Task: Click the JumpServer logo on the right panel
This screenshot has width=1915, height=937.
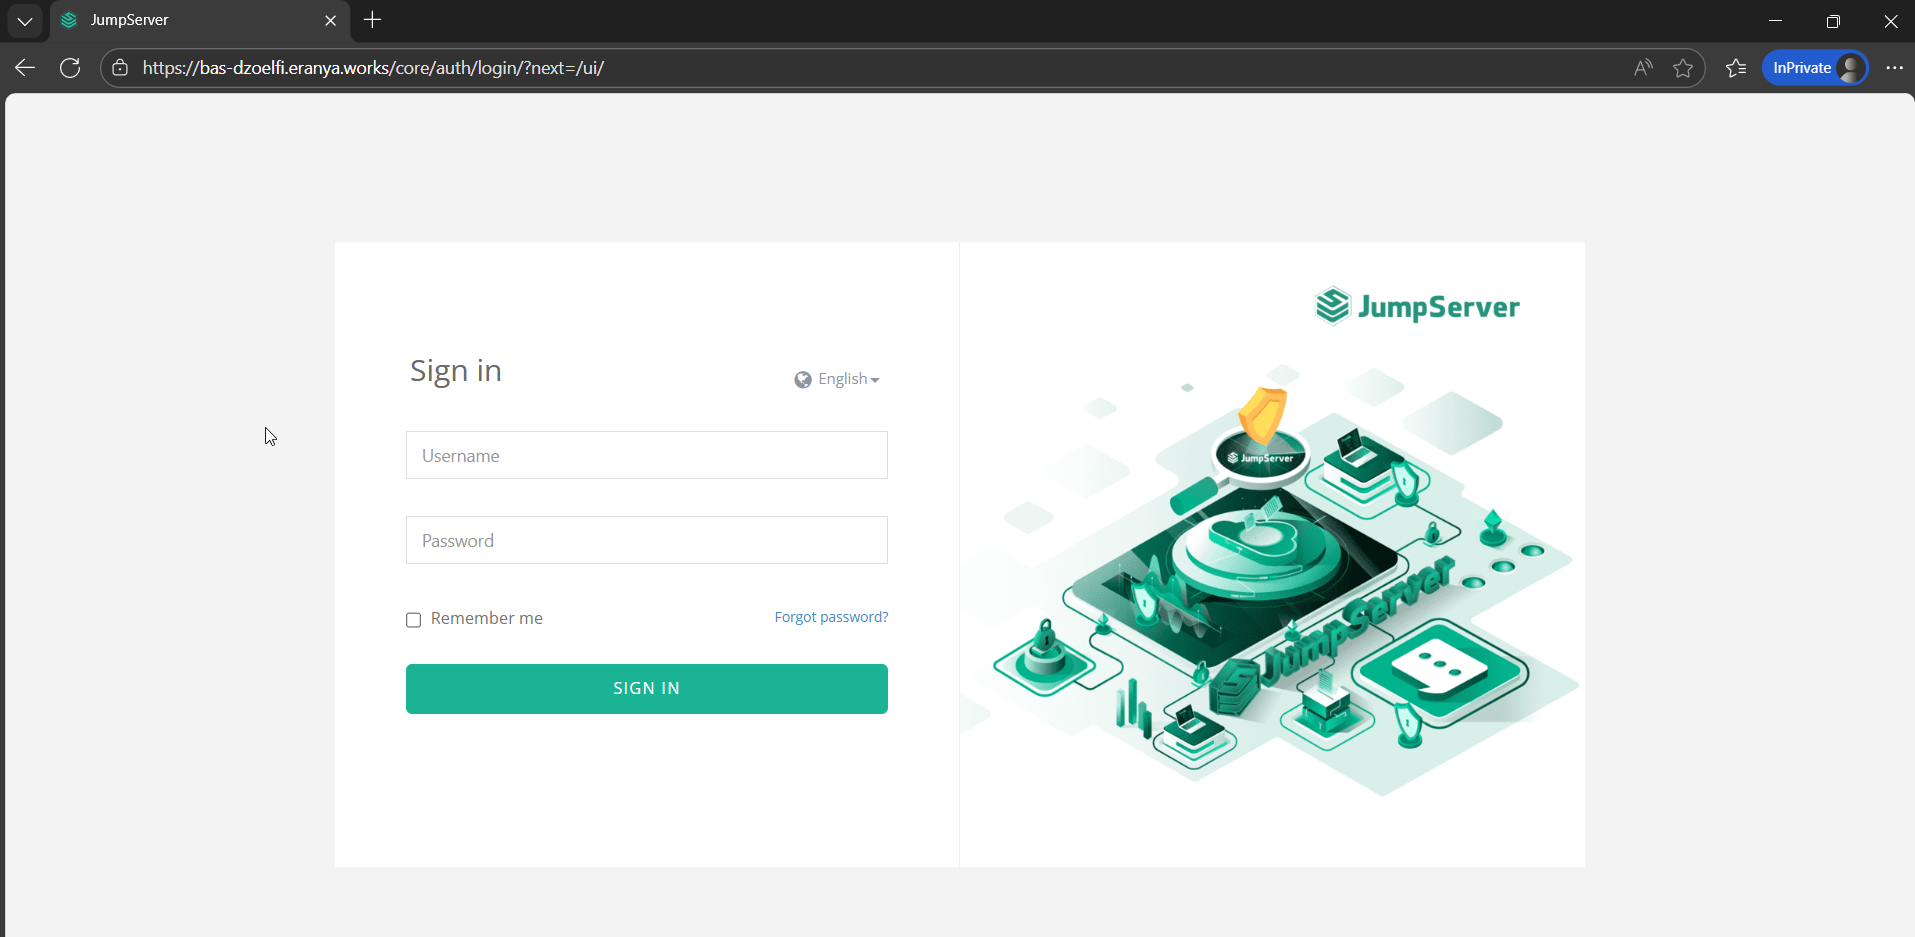Action: pos(1416,306)
